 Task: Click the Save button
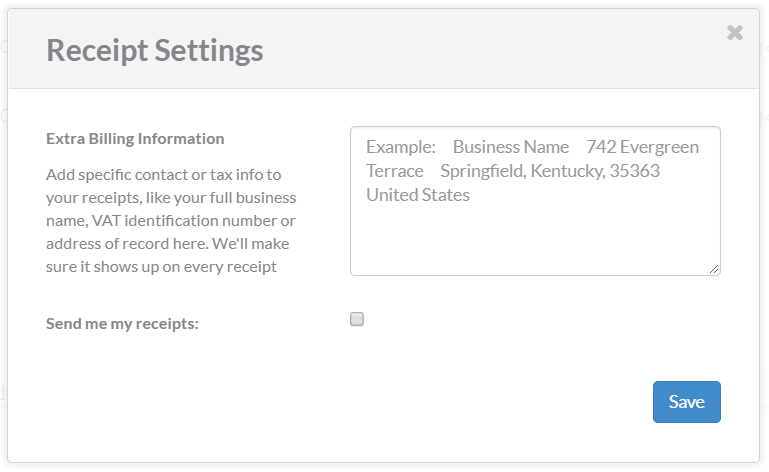pos(686,402)
